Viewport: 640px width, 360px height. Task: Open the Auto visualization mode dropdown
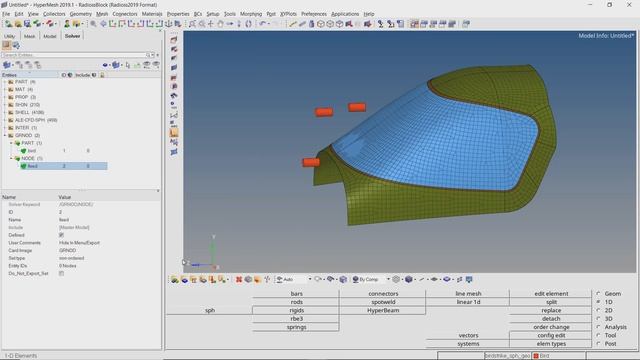pos(310,279)
